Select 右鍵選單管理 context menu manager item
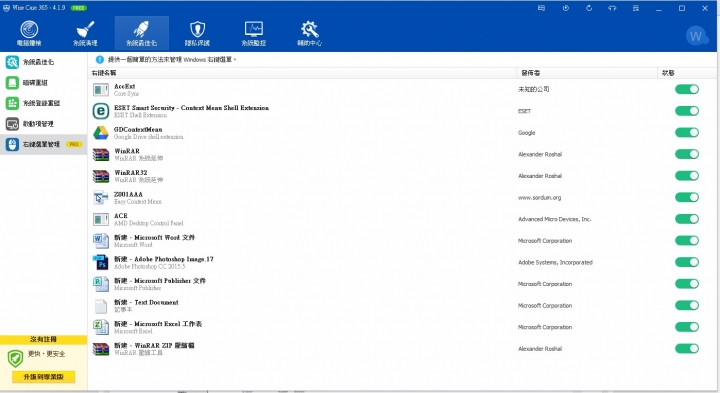The height and width of the screenshot is (393, 720). [x=43, y=144]
